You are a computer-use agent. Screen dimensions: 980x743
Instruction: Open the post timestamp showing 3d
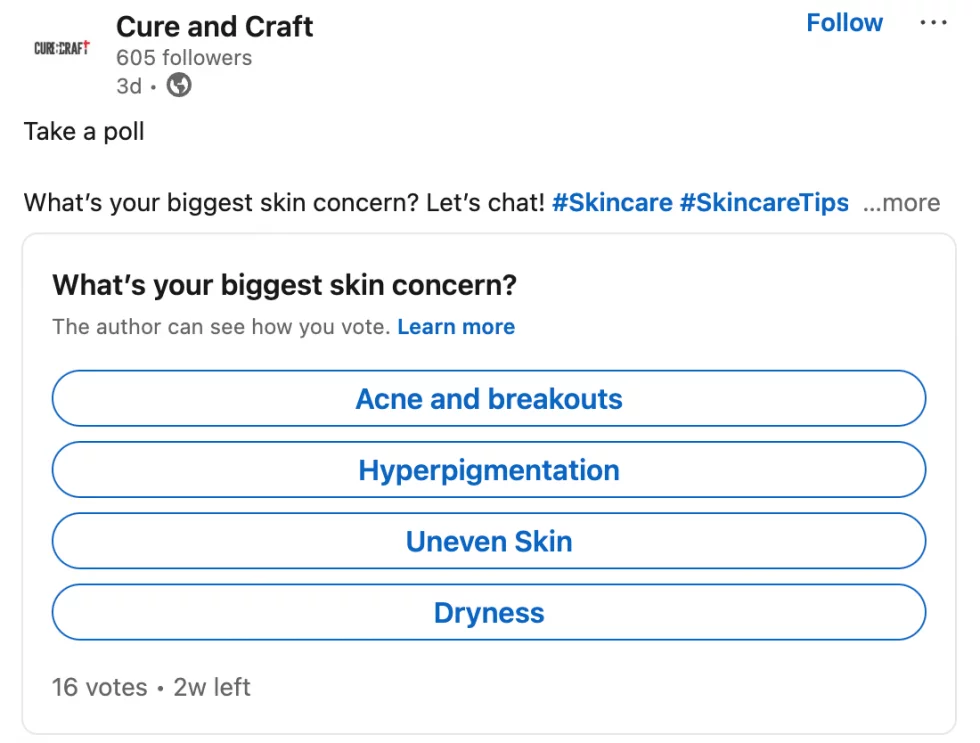128,86
